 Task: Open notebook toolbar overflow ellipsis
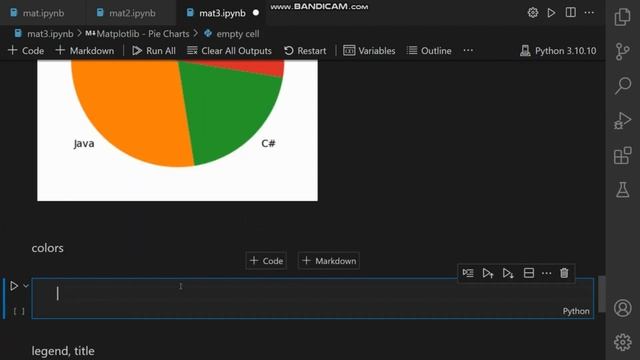click(468, 50)
